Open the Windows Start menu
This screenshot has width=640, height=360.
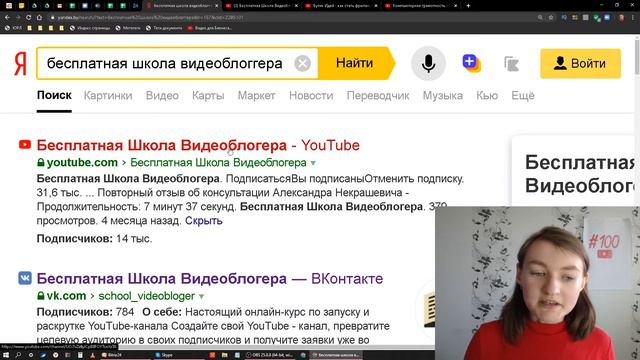6,355
